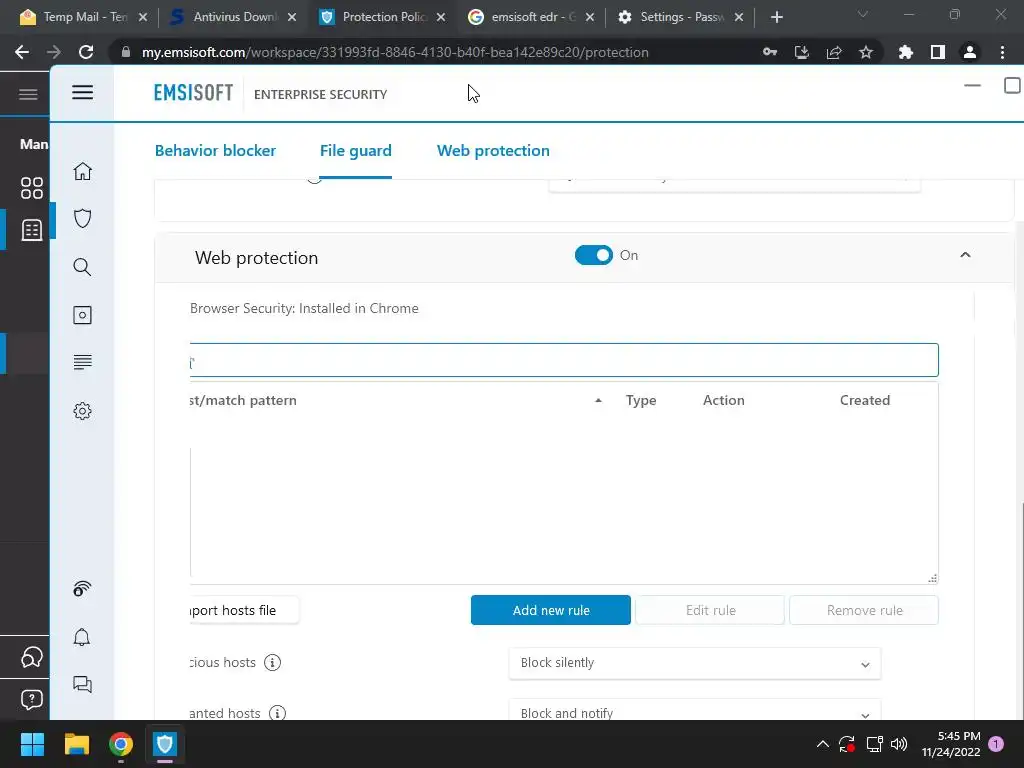This screenshot has width=1024, height=768.
Task: Open the Quarantine box icon in sidebar
Action: point(82,315)
